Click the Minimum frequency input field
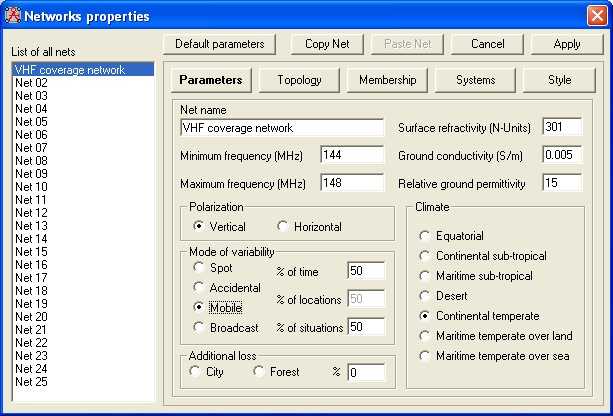This screenshot has height=416, width=613. (x=352, y=155)
